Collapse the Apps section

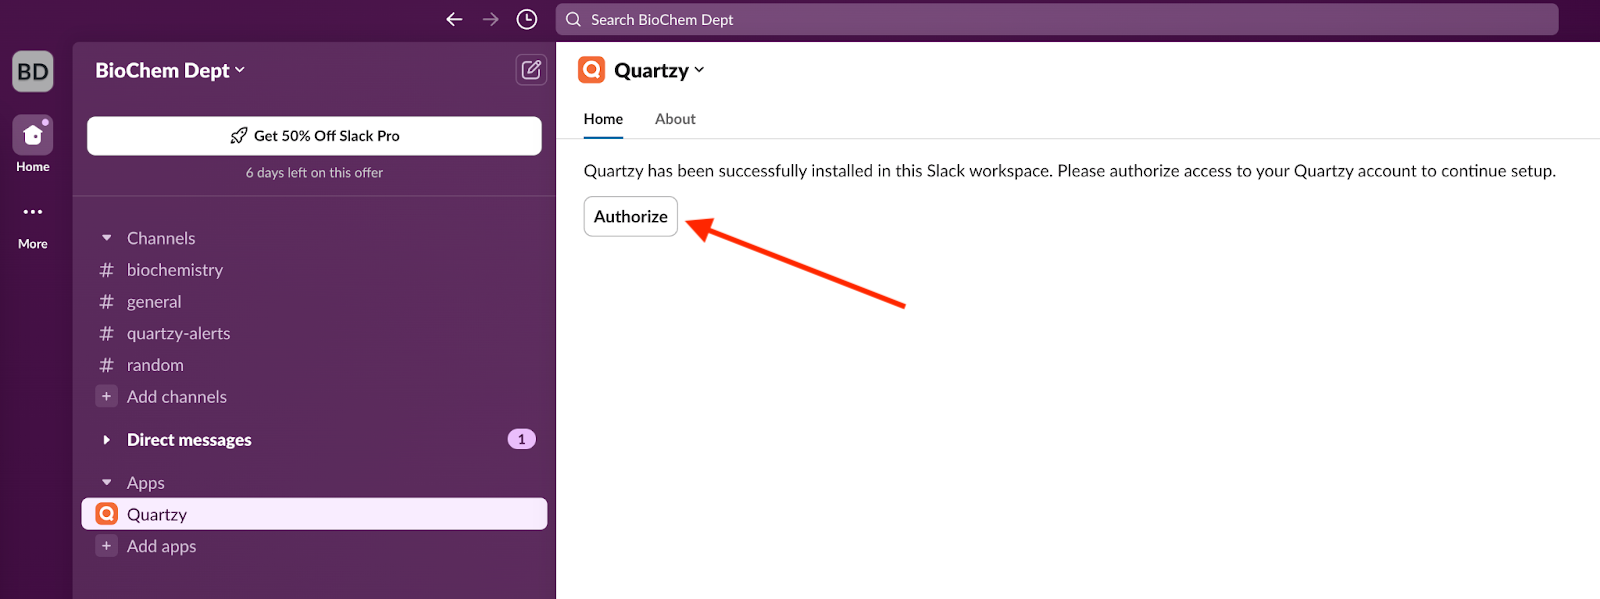point(107,482)
